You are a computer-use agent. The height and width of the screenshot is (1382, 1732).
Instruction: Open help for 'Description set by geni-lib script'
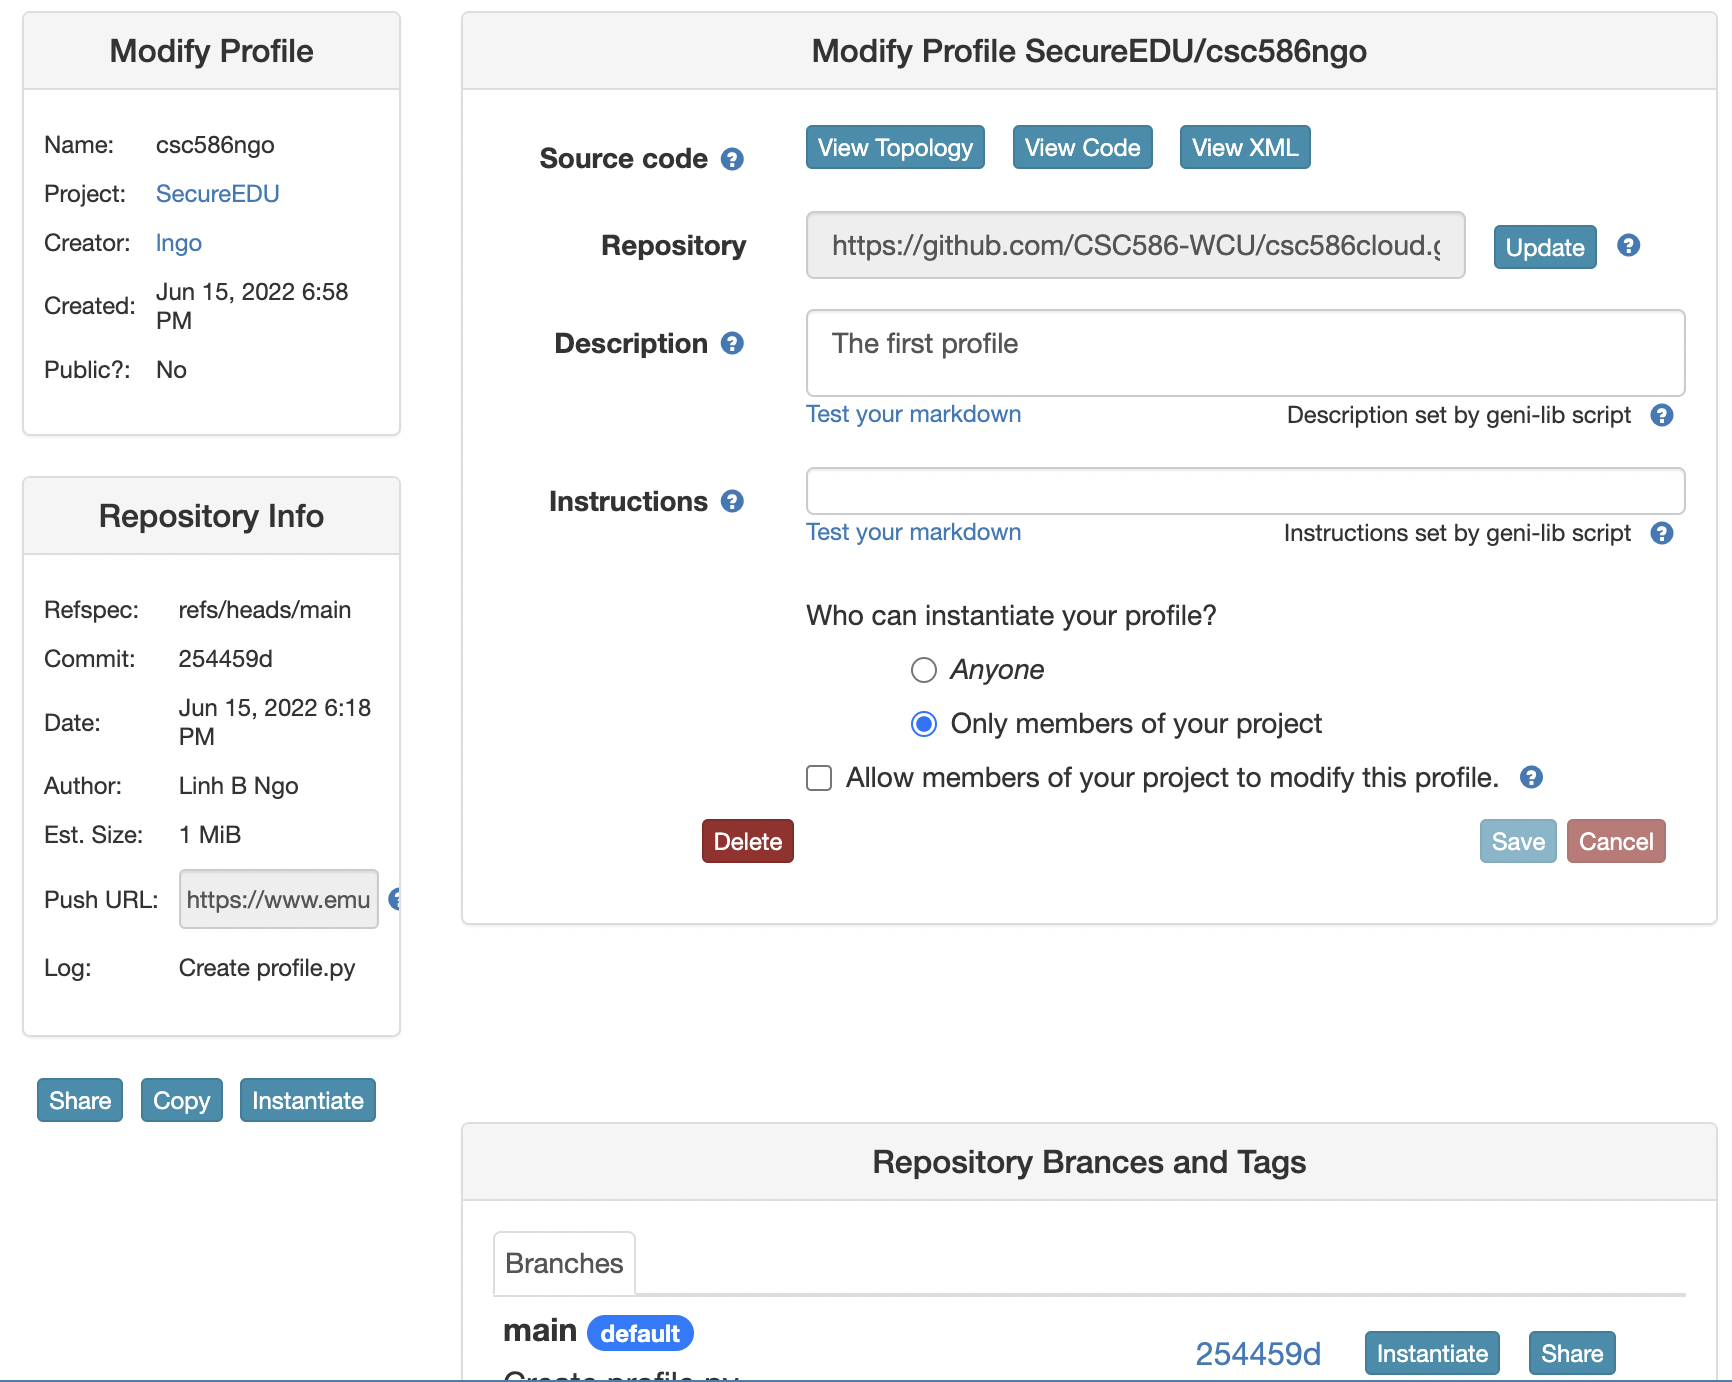click(1663, 415)
